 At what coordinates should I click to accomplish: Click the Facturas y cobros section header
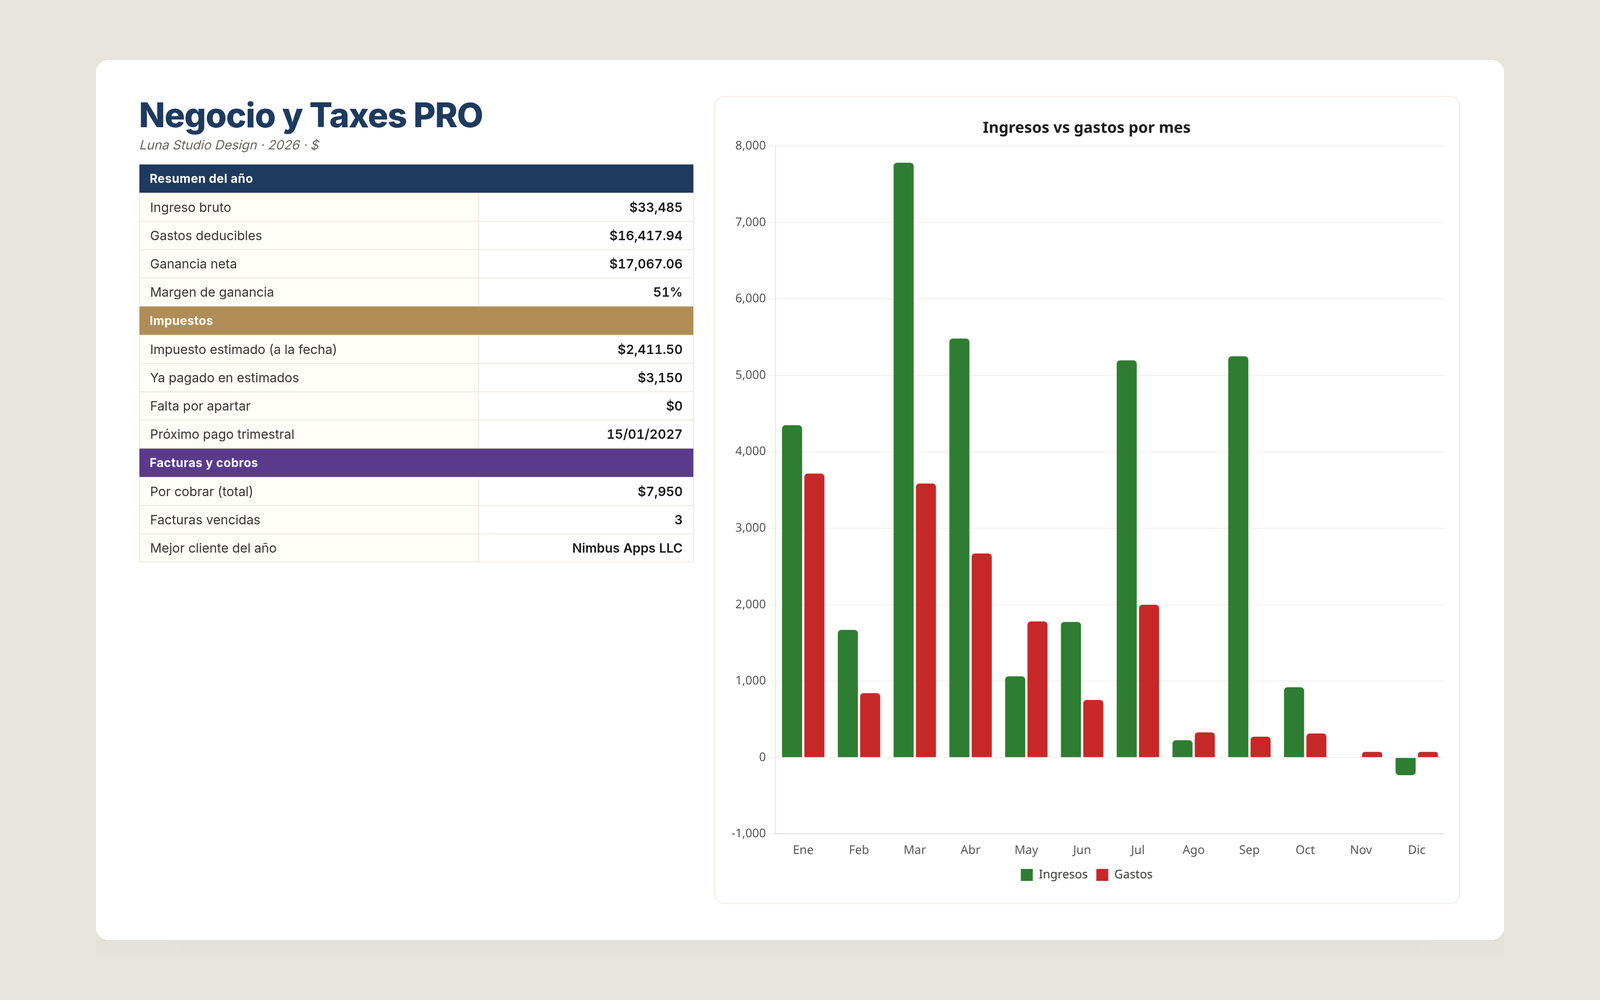point(416,463)
